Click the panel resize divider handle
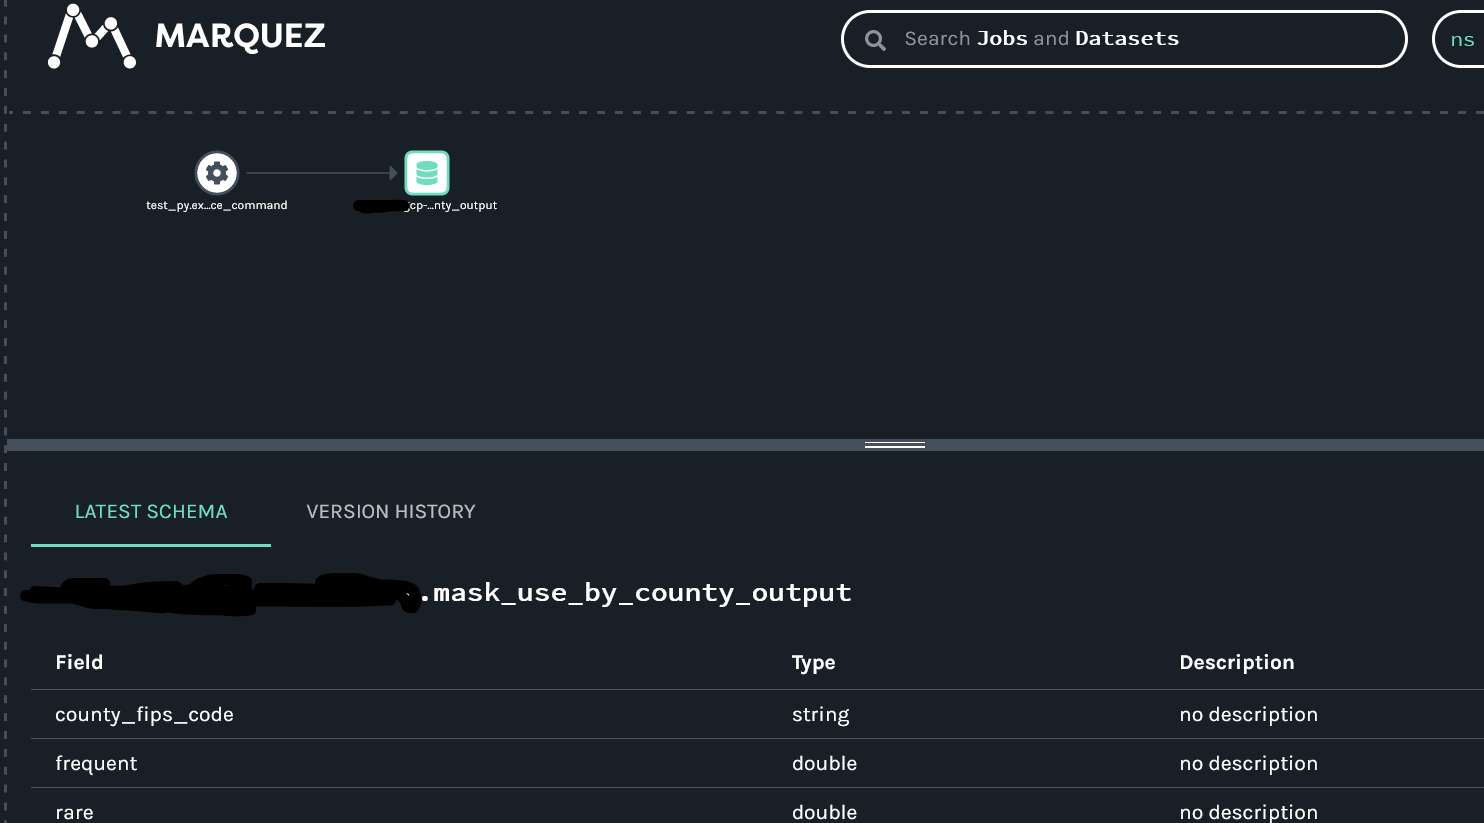Viewport: 1484px width, 823px height. pyautogui.click(x=893, y=443)
